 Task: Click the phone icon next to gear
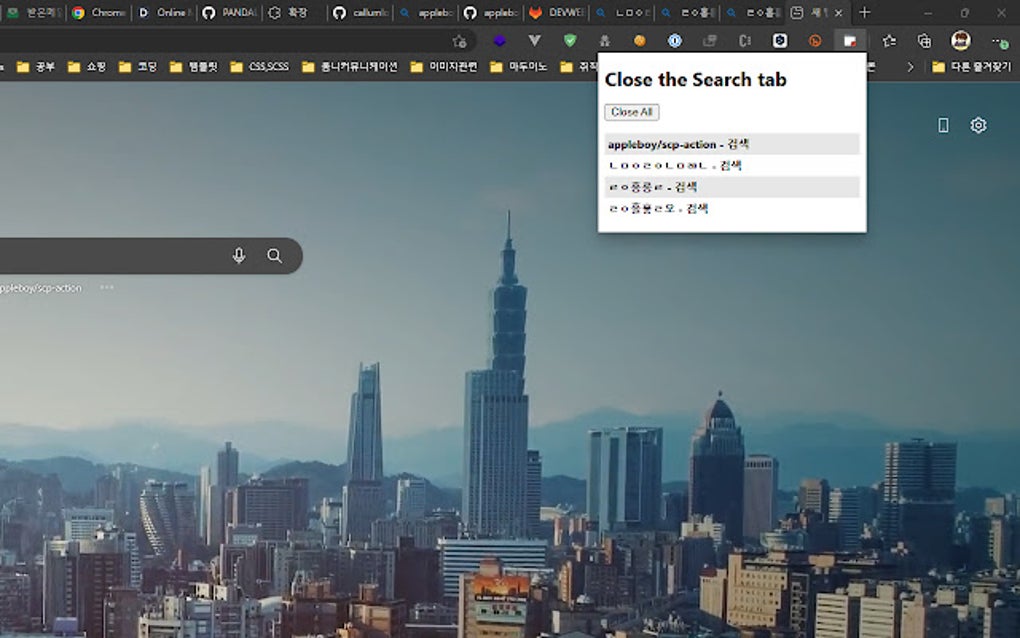(943, 125)
